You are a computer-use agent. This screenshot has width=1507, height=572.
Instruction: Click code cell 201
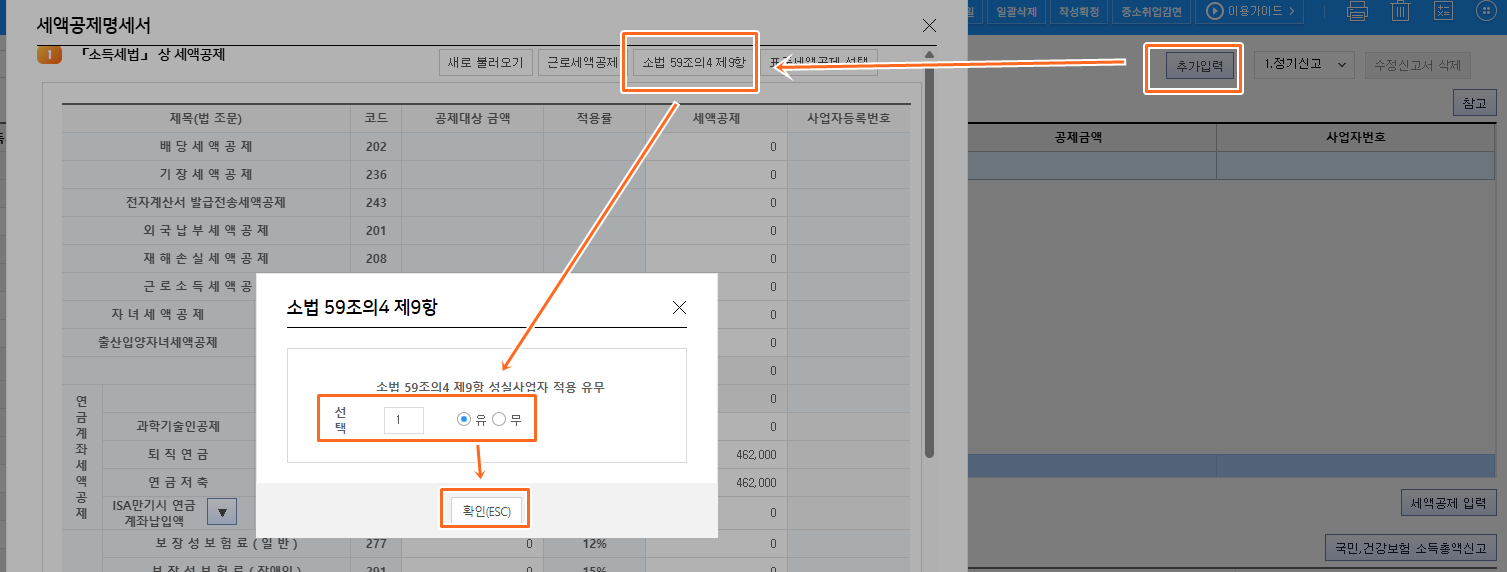pyautogui.click(x=376, y=230)
